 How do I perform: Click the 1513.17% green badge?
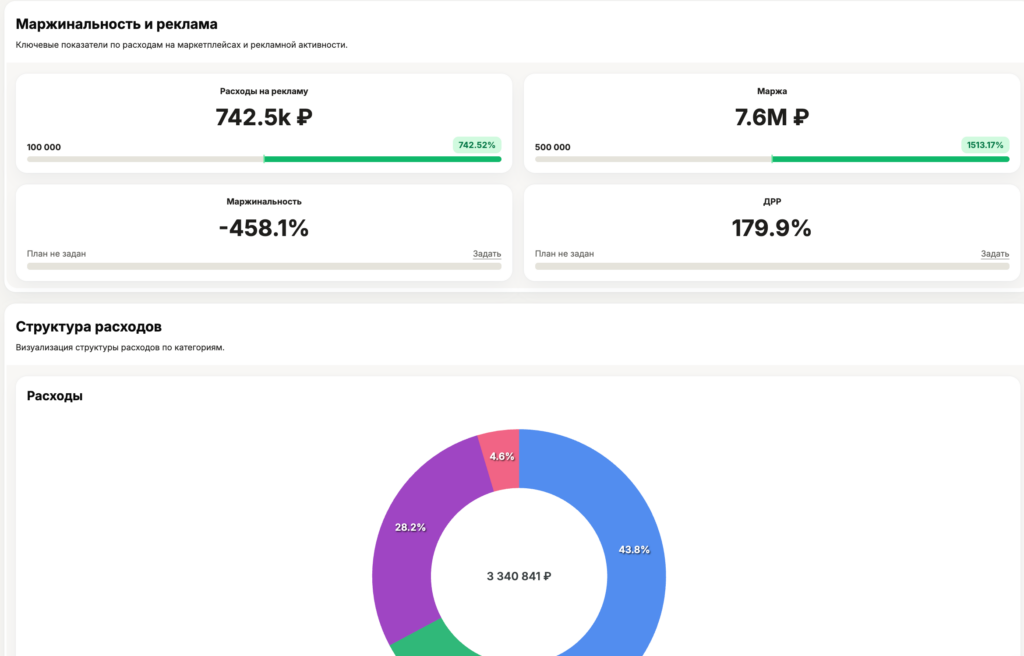tap(985, 145)
